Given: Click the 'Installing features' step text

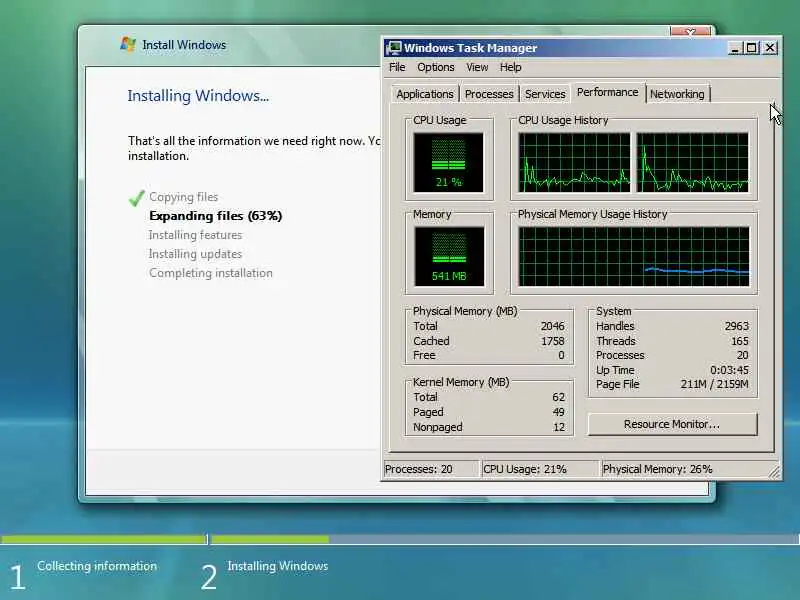Looking at the screenshot, I should [x=195, y=235].
